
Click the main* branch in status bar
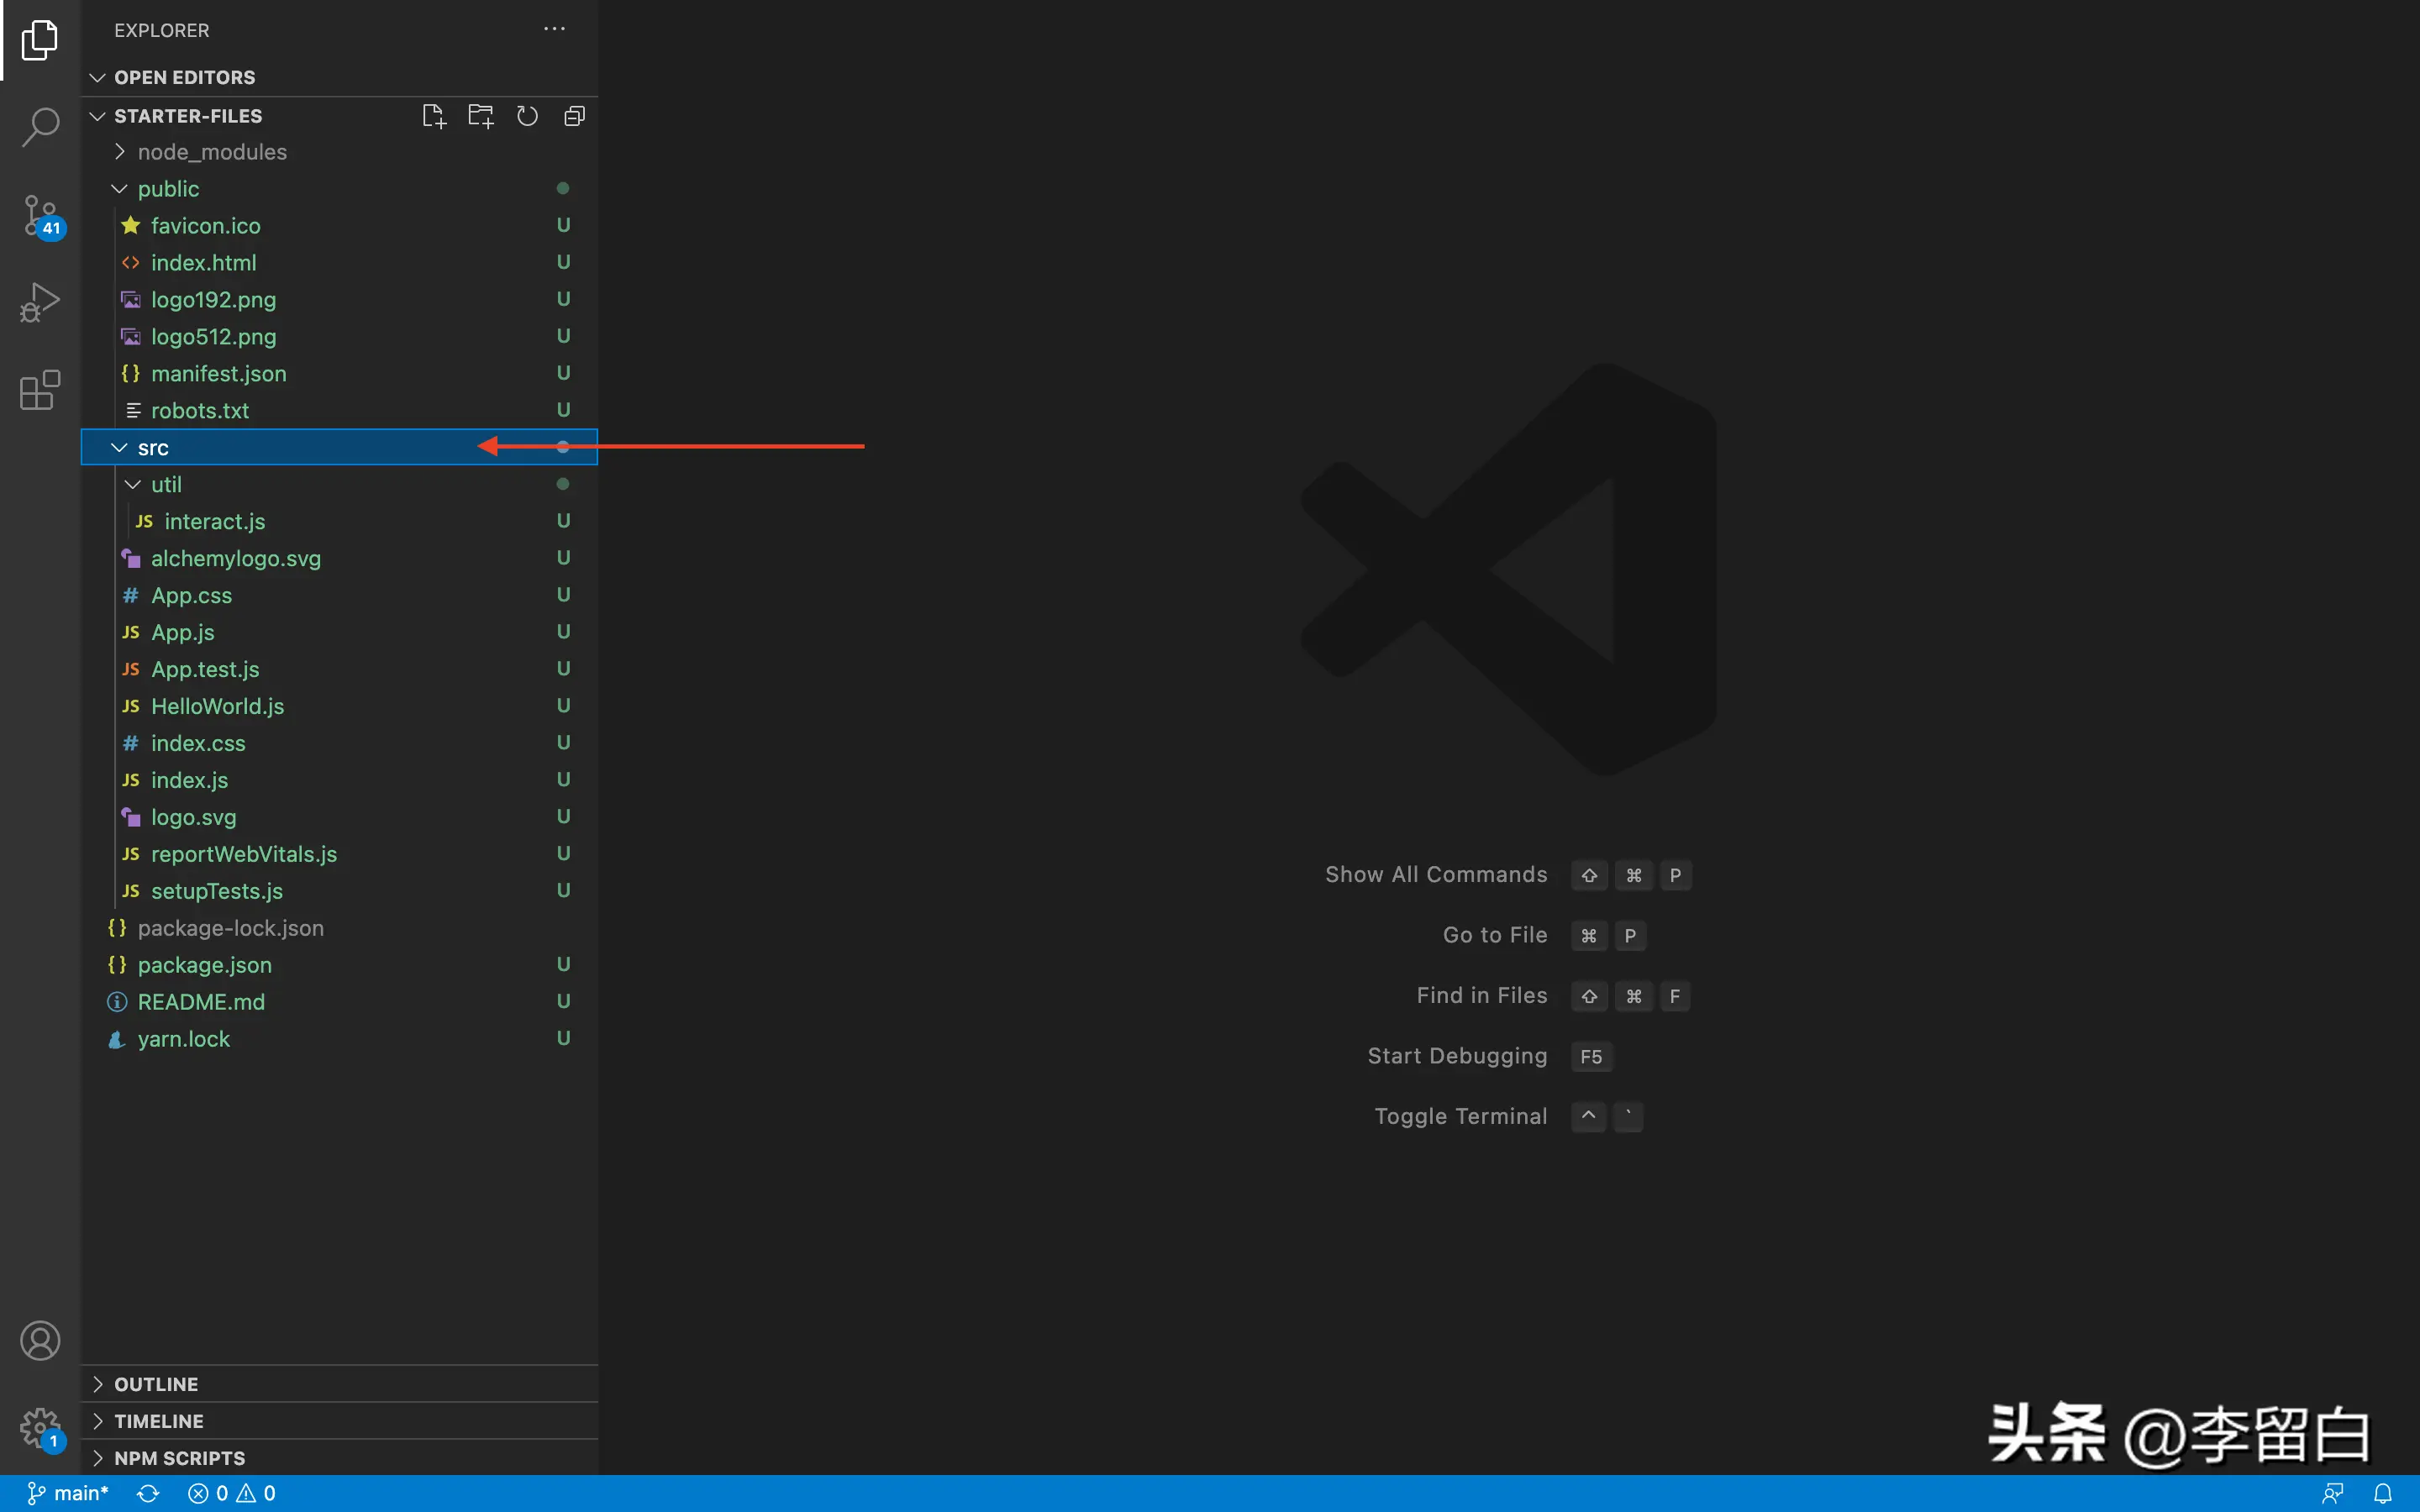point(68,1493)
